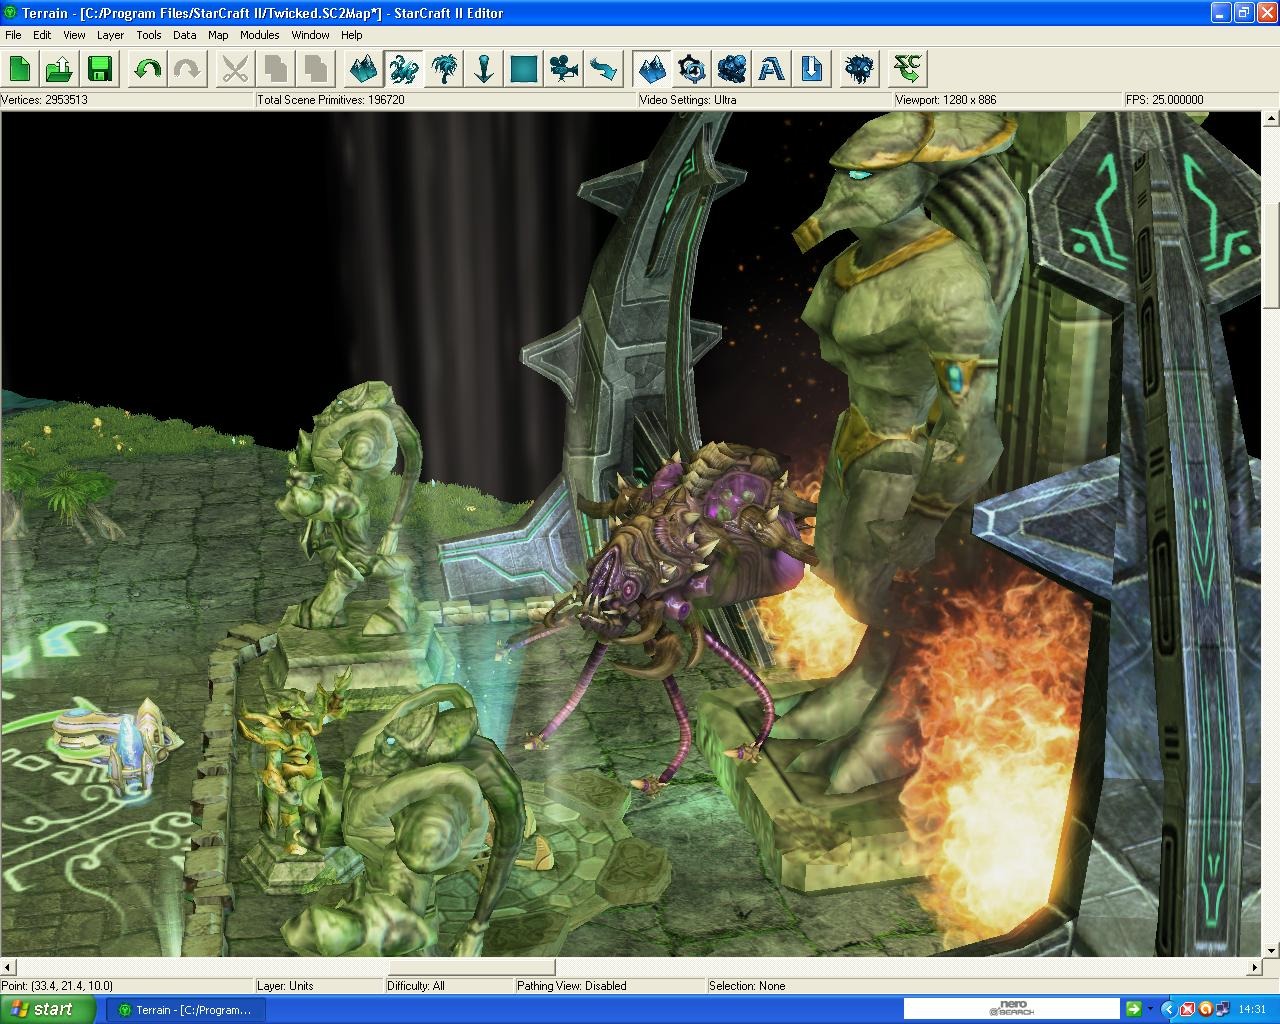
Task: Open the Windows start menu
Action: point(48,1009)
